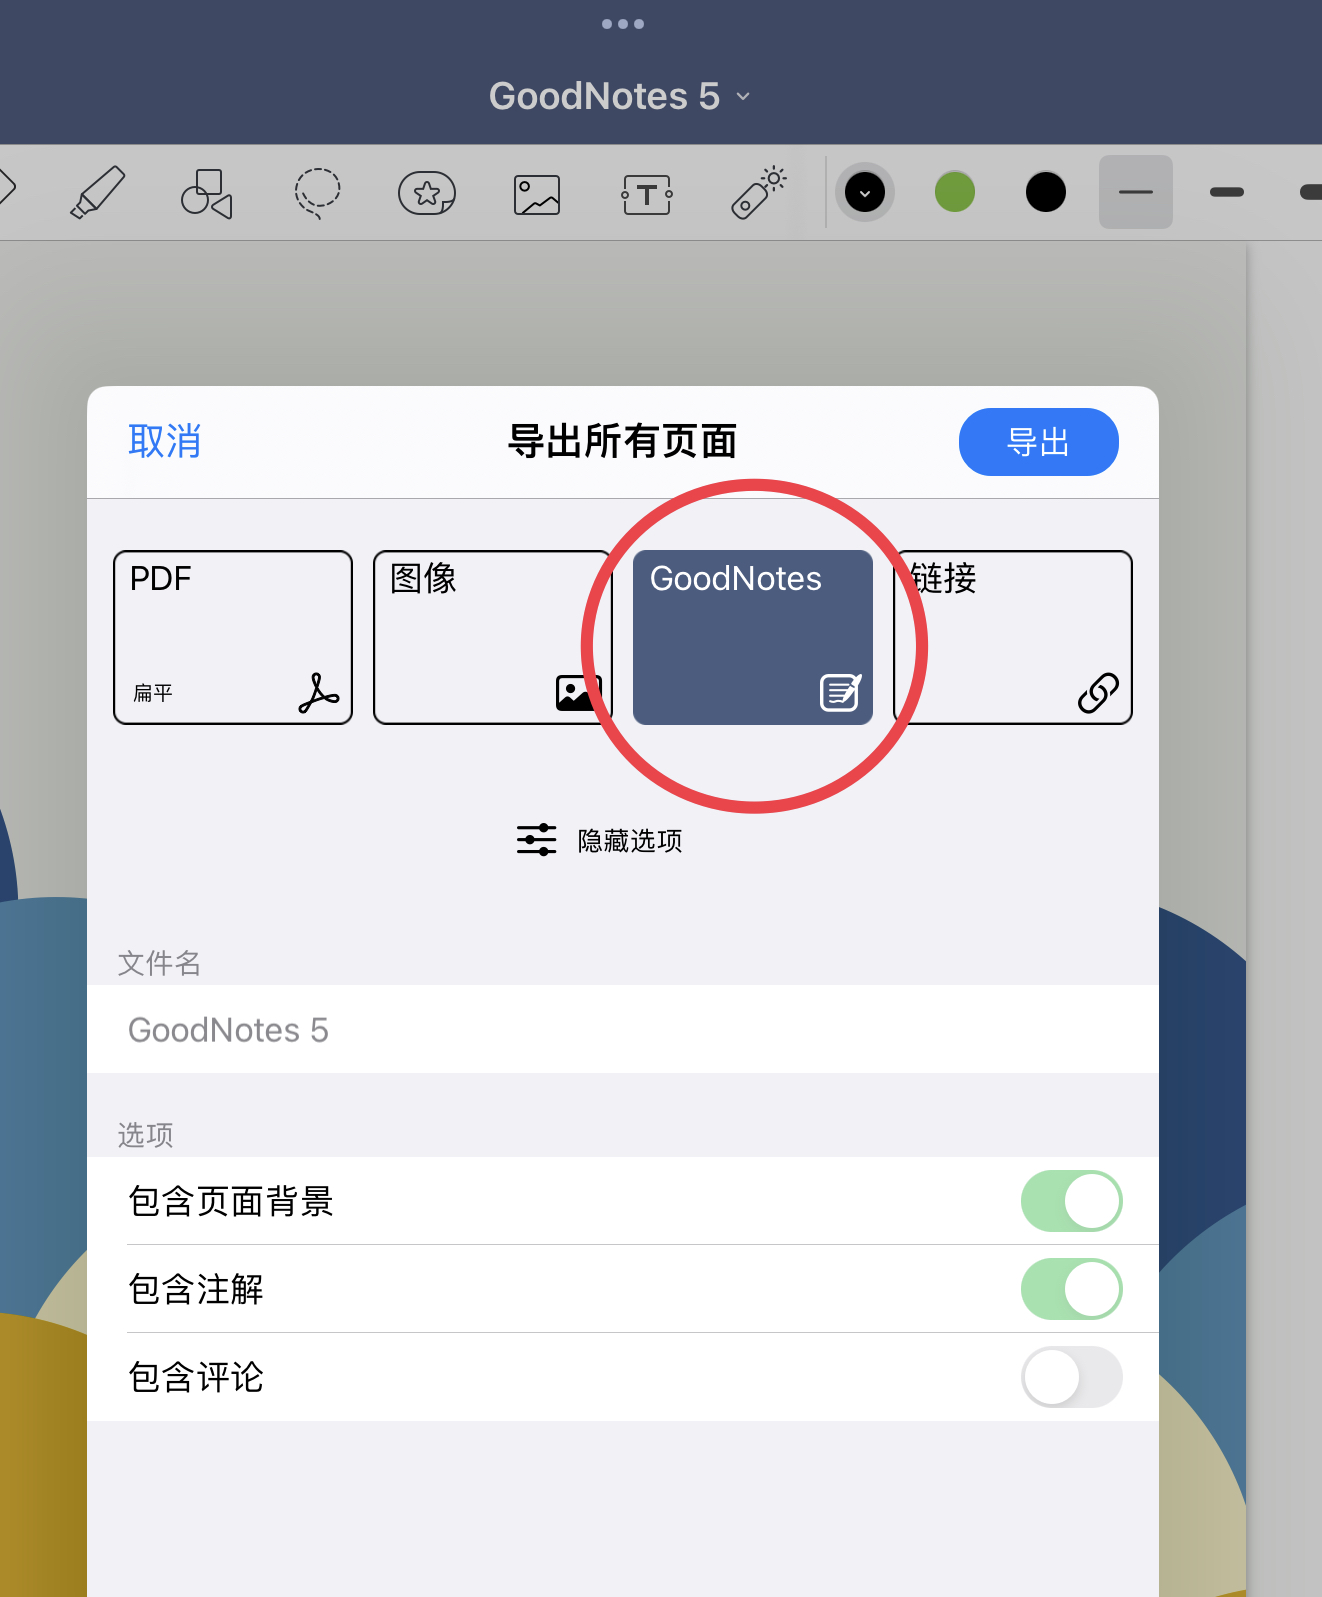1322x1597 pixels.
Task: Toggle 包含注解 switch off
Action: pos(1072,1289)
